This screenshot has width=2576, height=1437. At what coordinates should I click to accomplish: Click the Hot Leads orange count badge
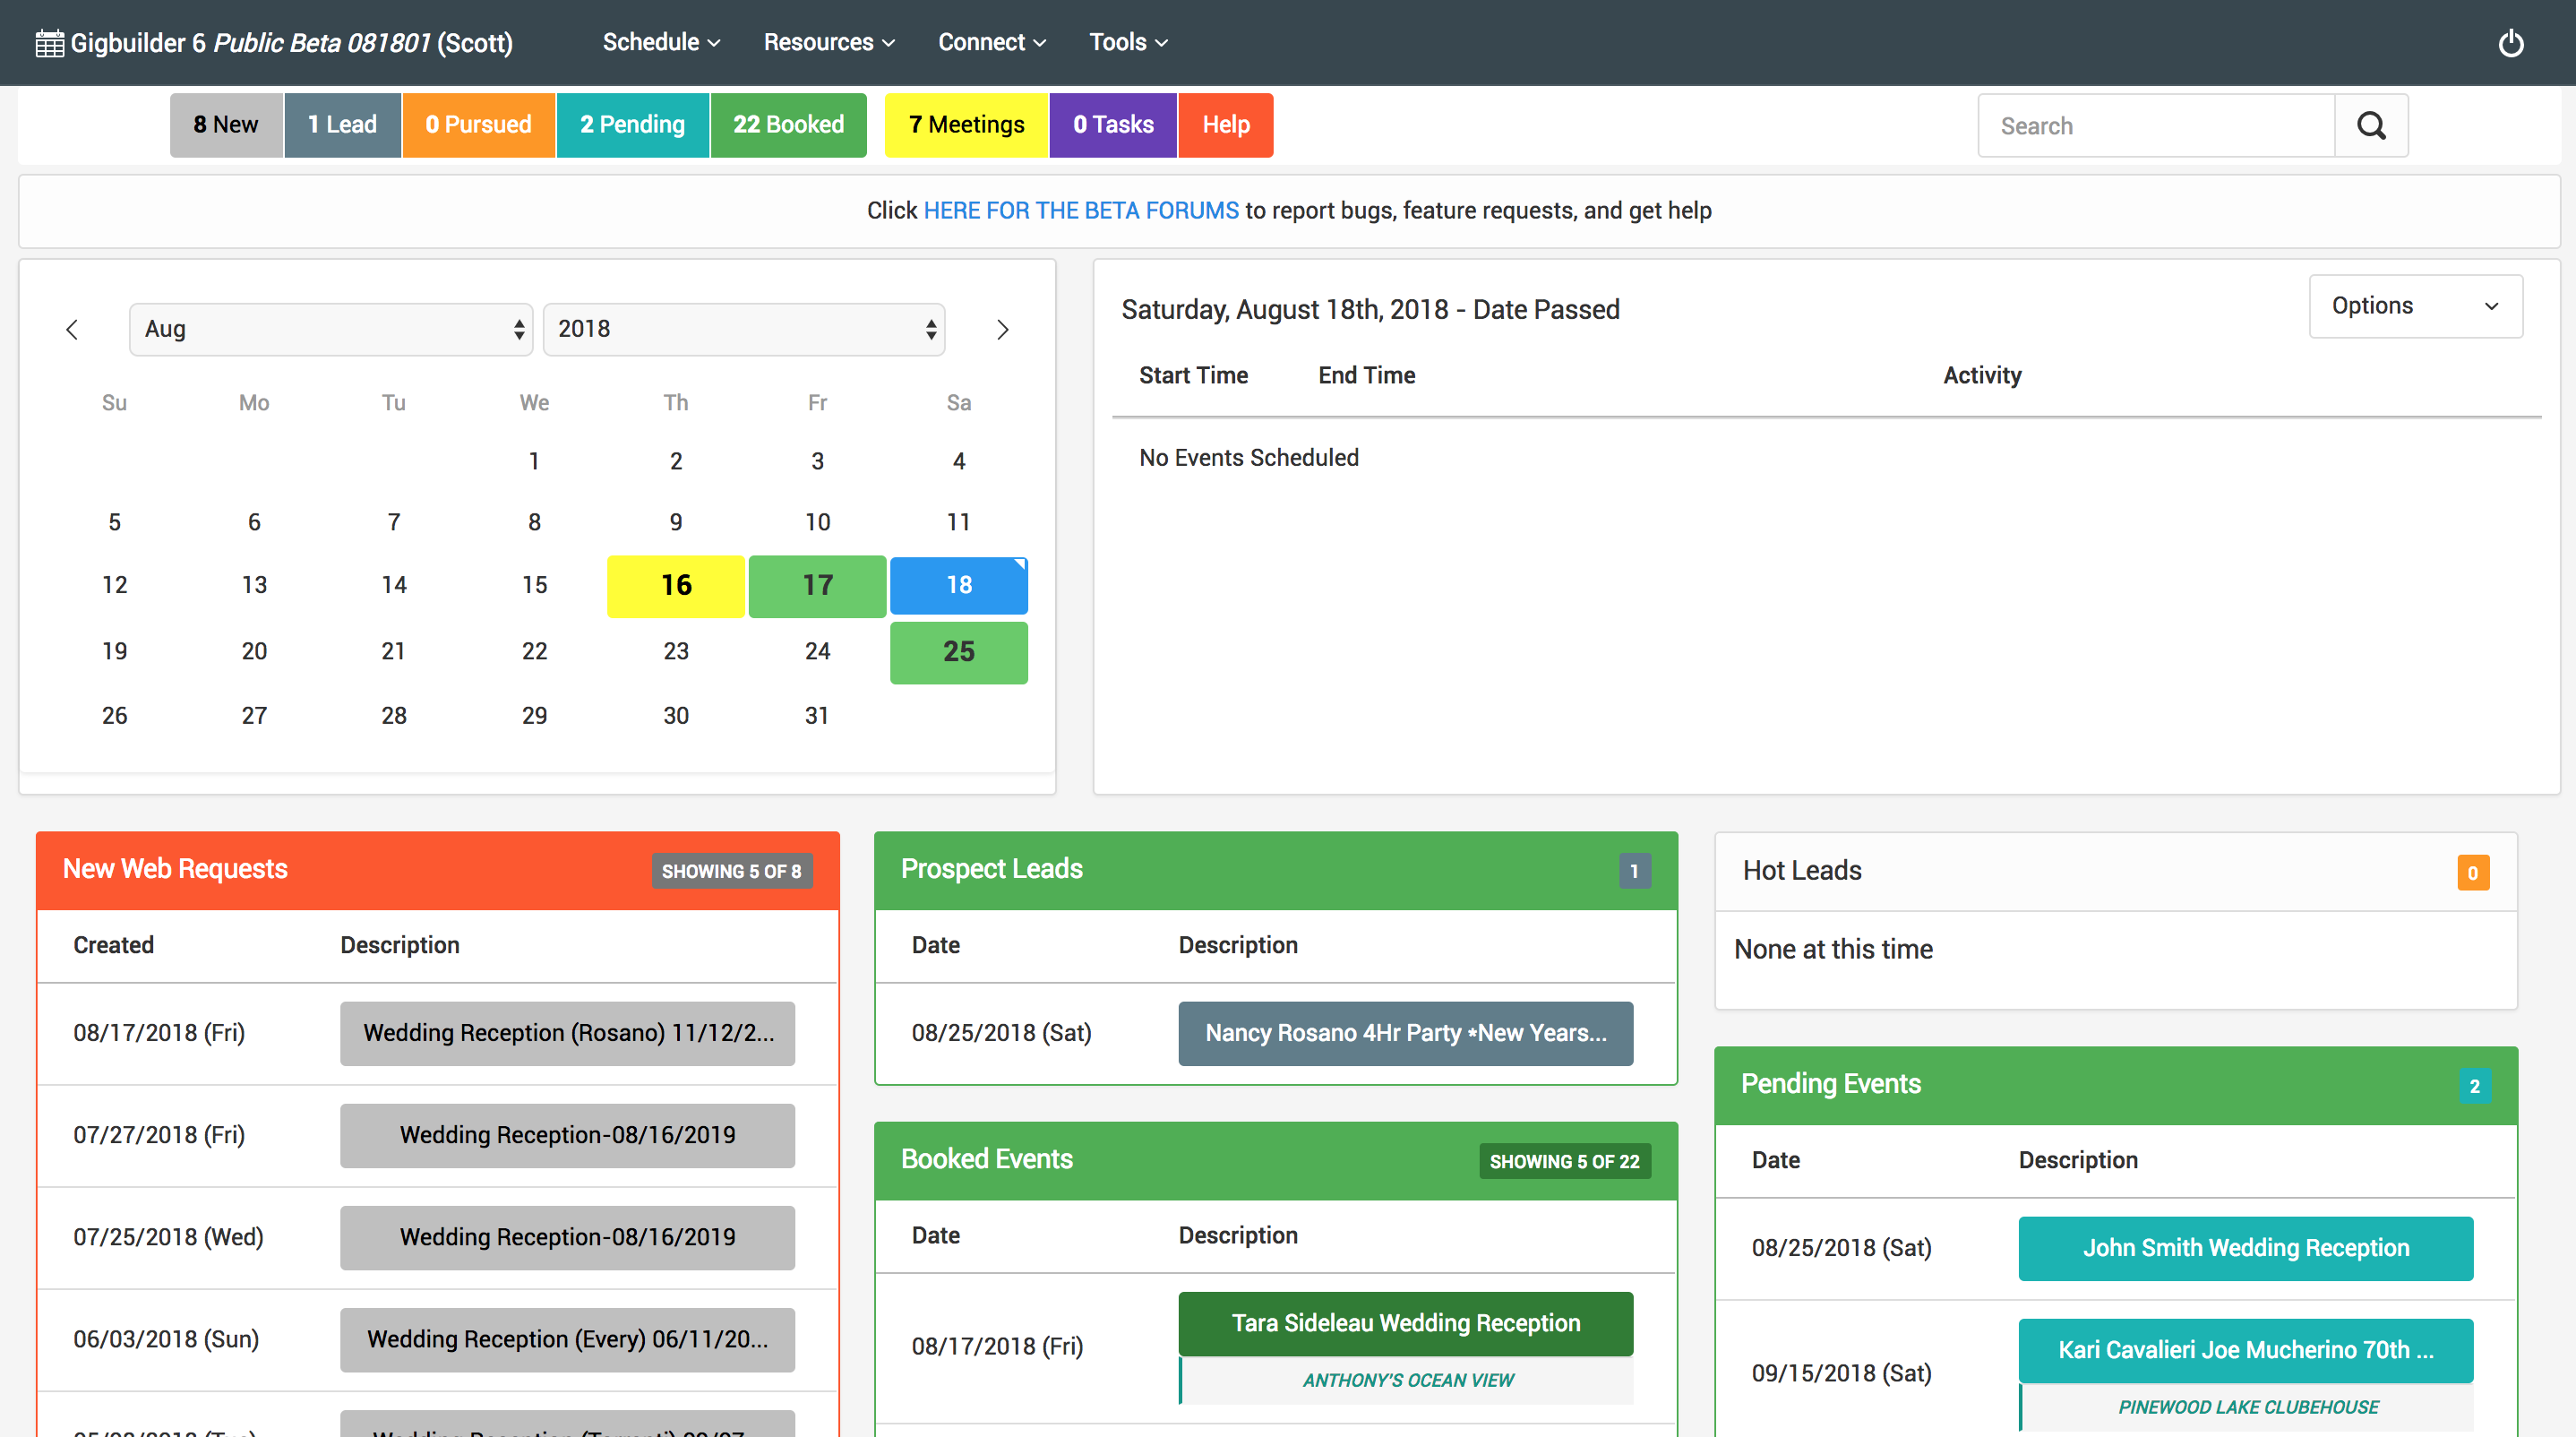click(x=2472, y=873)
